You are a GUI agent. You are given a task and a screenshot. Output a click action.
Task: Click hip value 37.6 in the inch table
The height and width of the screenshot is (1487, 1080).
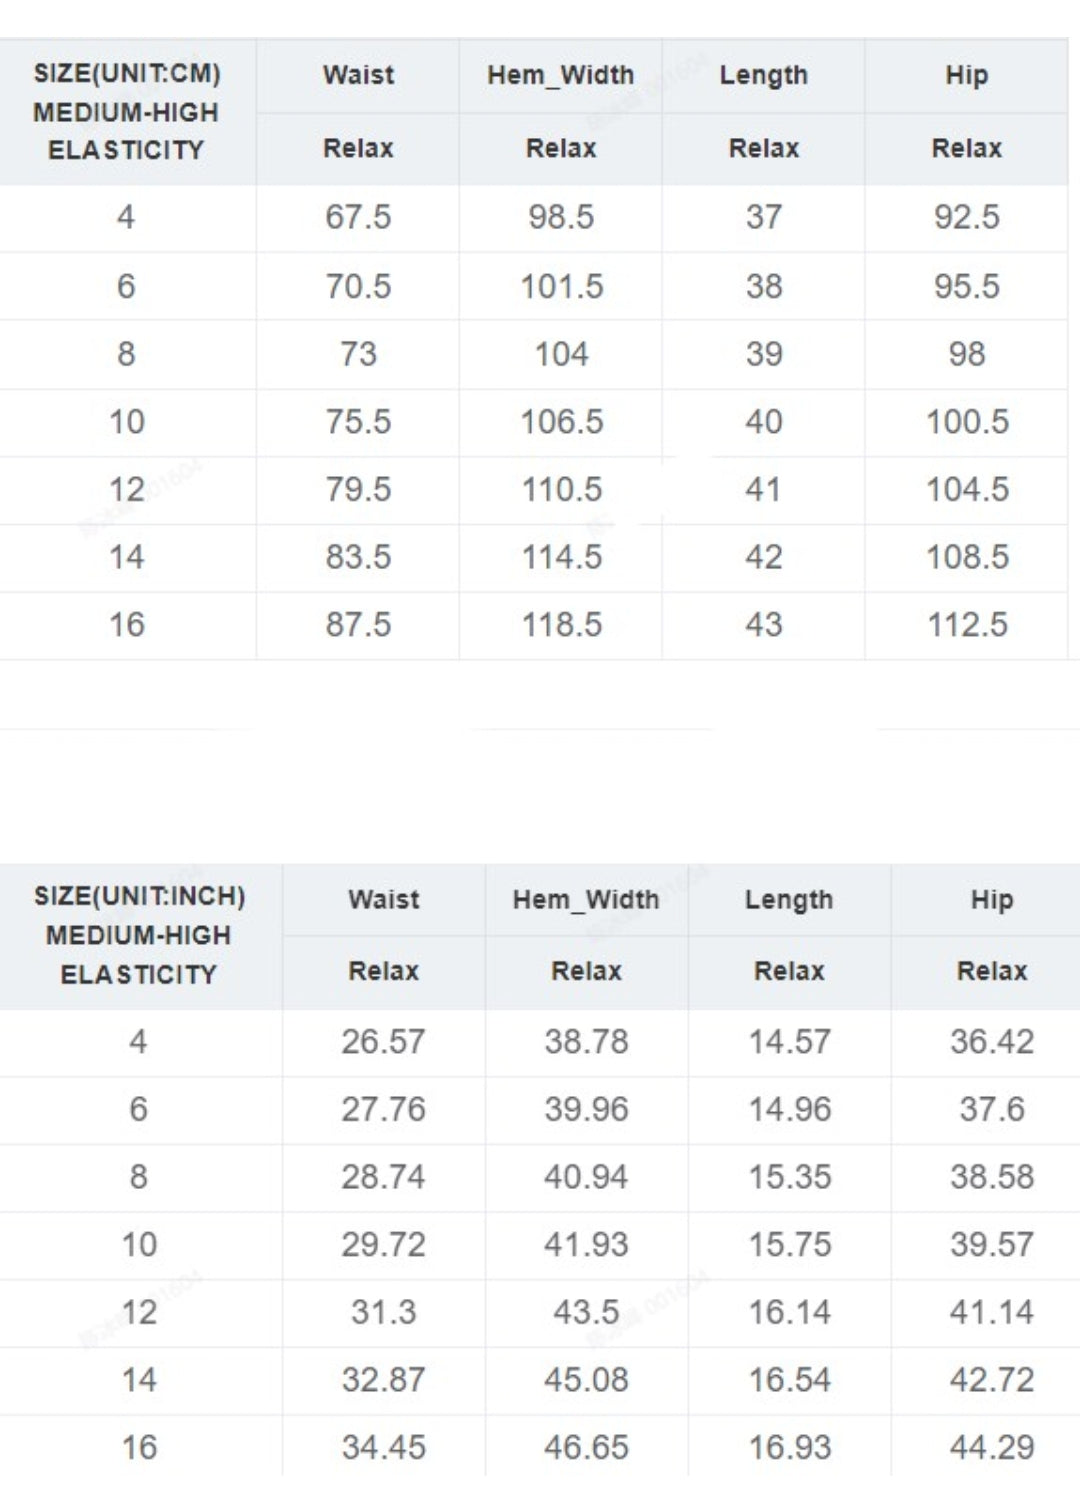click(992, 1109)
